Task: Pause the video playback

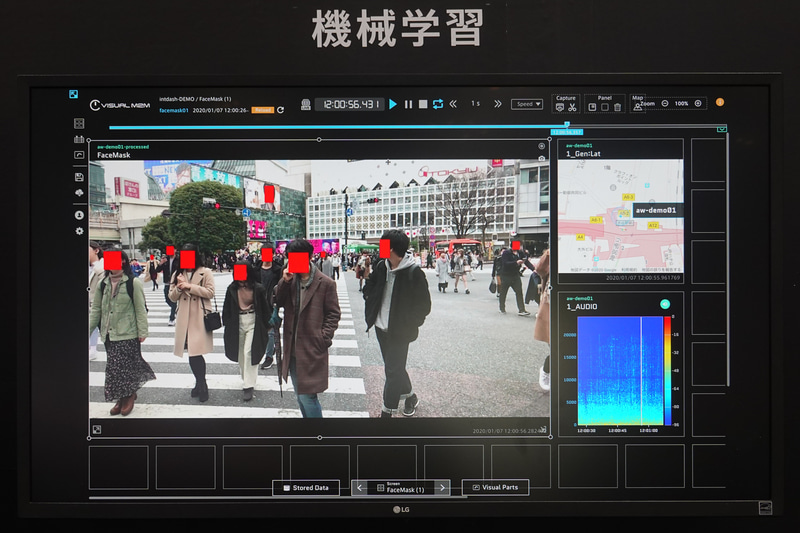Action: [408, 104]
